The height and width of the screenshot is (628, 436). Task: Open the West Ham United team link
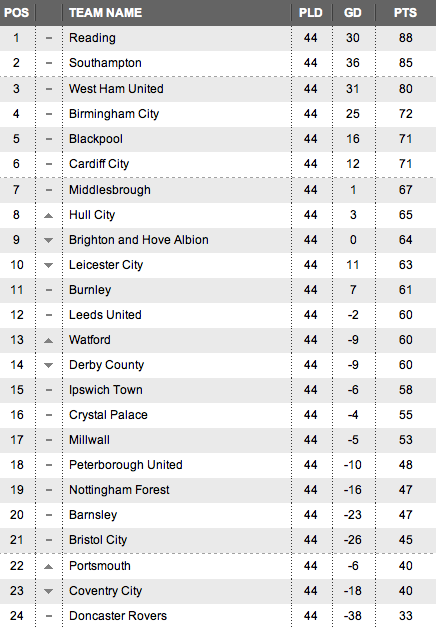pos(116,89)
